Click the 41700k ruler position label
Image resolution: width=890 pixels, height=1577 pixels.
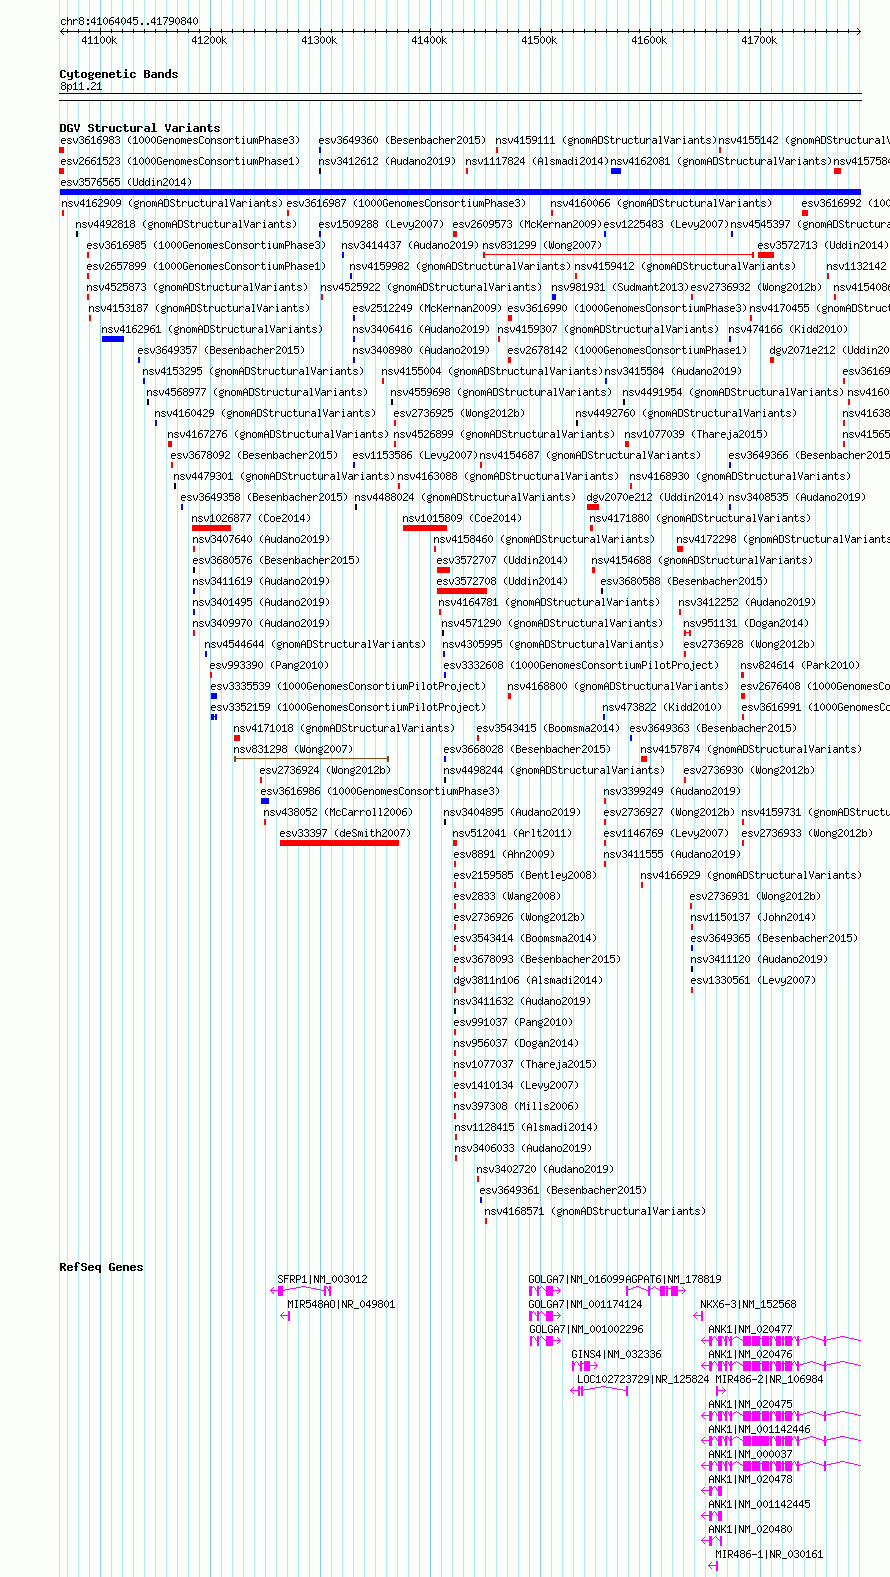(759, 40)
